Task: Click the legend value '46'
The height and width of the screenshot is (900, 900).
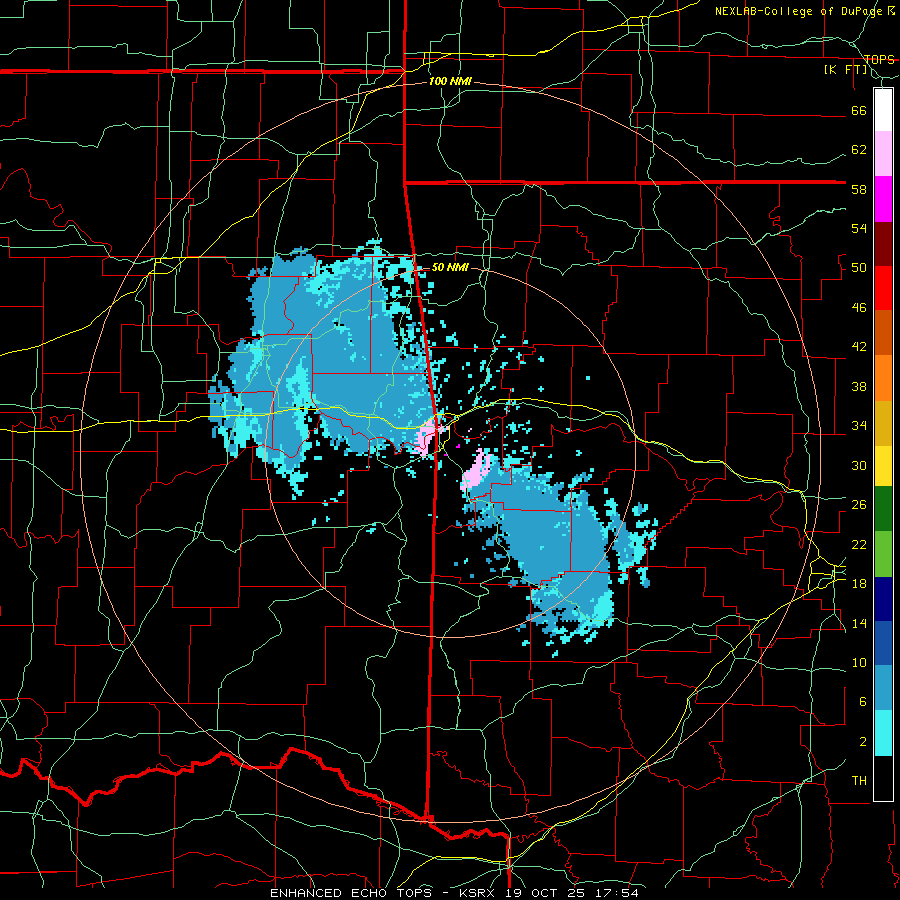Action: pos(859,307)
